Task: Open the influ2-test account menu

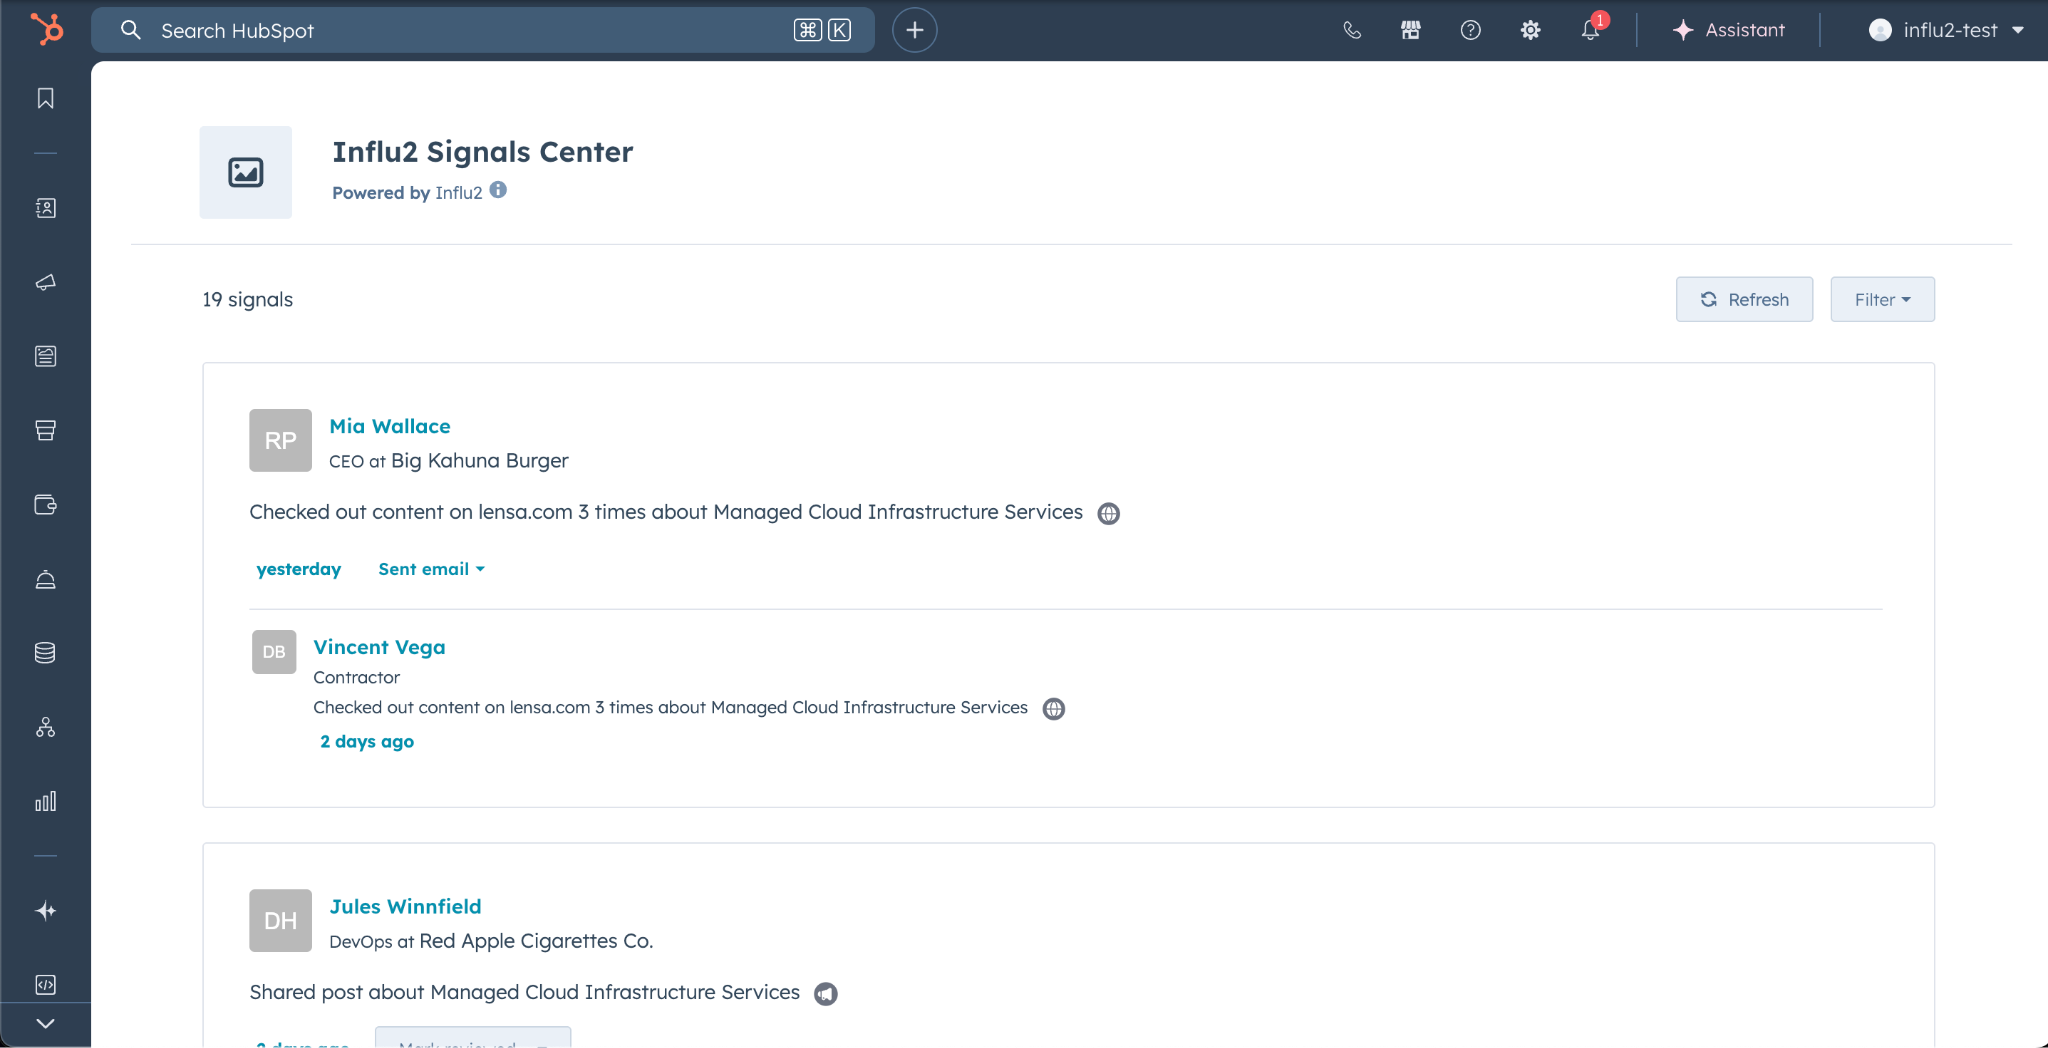Action: coord(1945,30)
